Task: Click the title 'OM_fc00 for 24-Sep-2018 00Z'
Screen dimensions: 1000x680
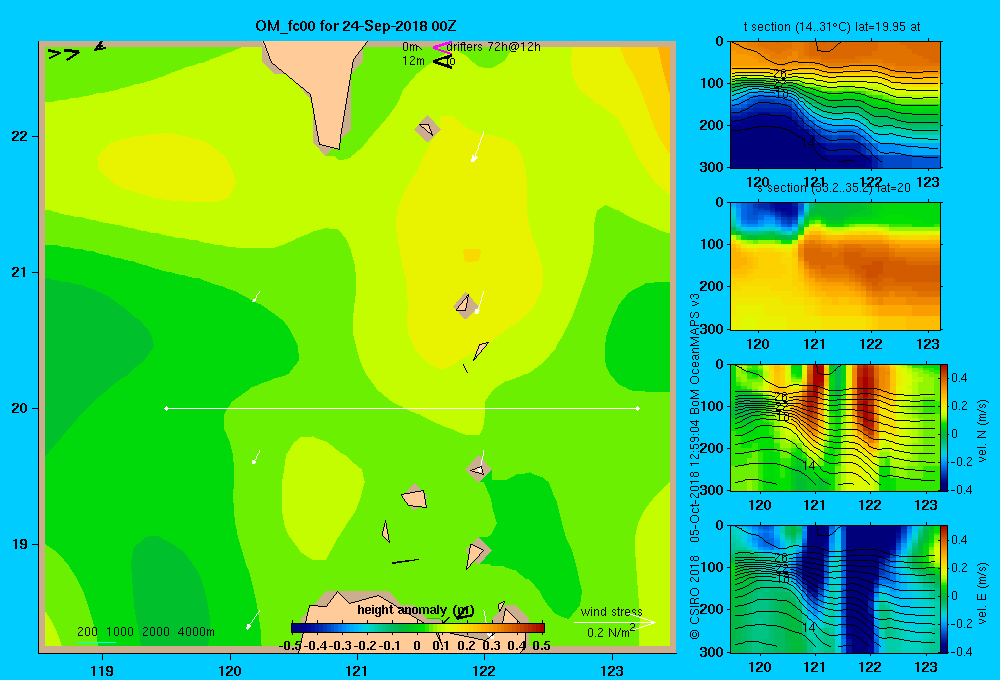Action: (356, 26)
